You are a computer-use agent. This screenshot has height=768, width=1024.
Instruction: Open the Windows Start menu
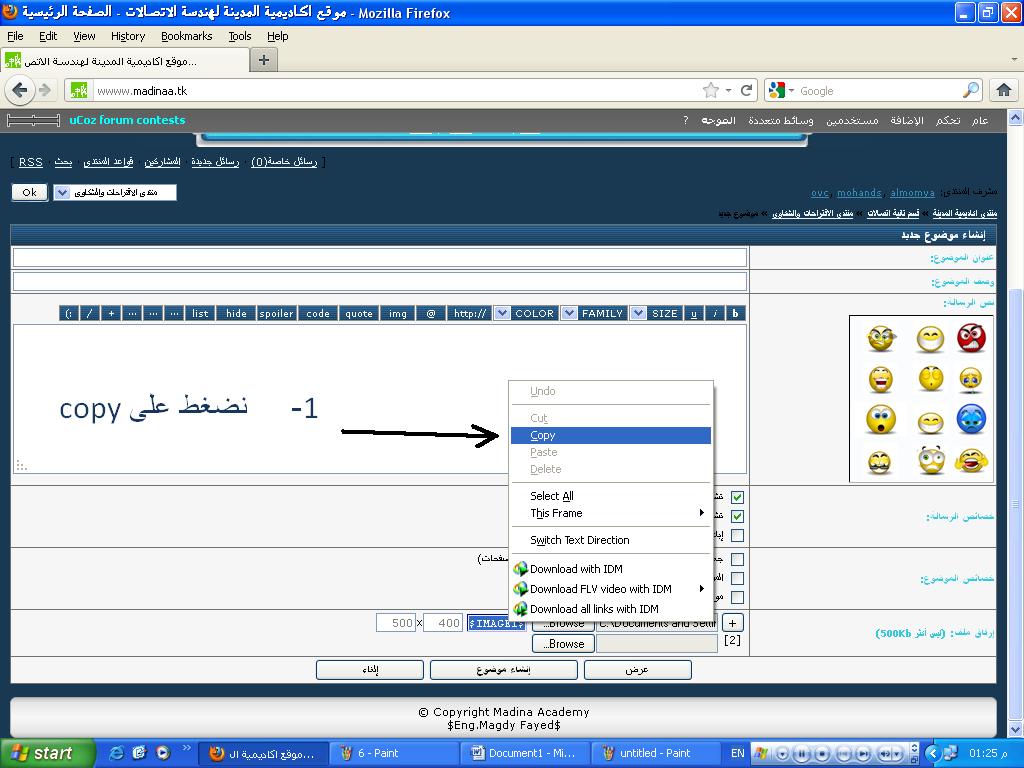tap(47, 753)
